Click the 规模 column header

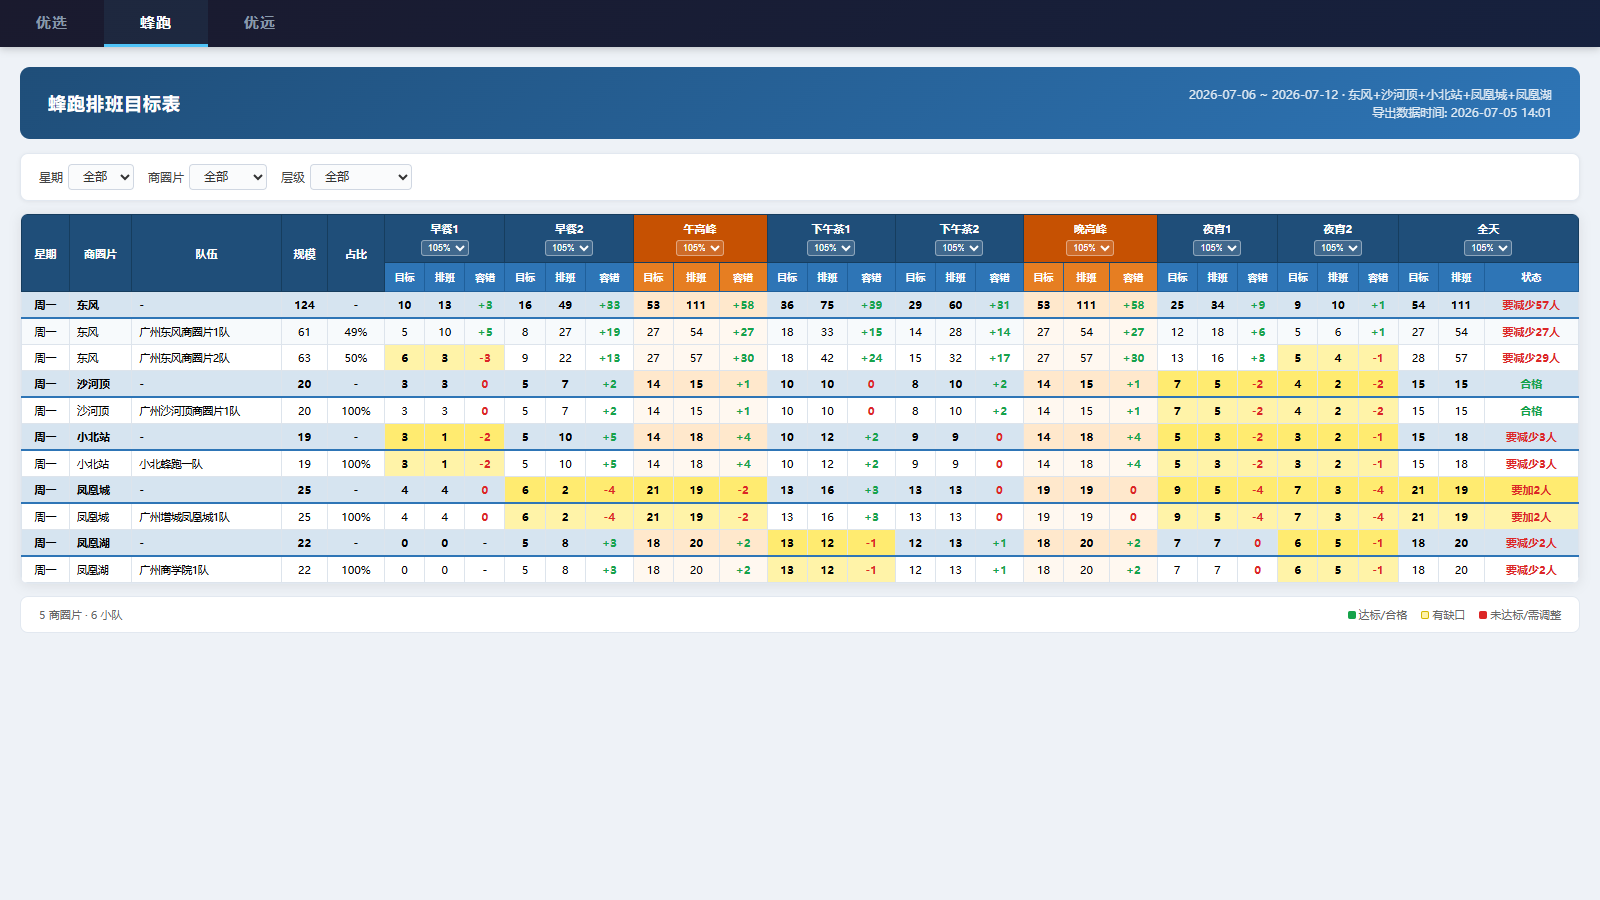[304, 254]
